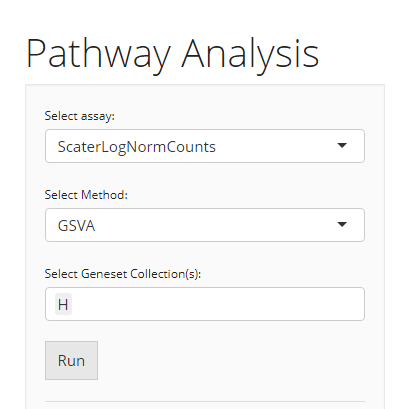Image resolution: width=400 pixels, height=409 pixels.
Task: Click the GSVA selected method text
Action: pyautogui.click(x=76, y=226)
